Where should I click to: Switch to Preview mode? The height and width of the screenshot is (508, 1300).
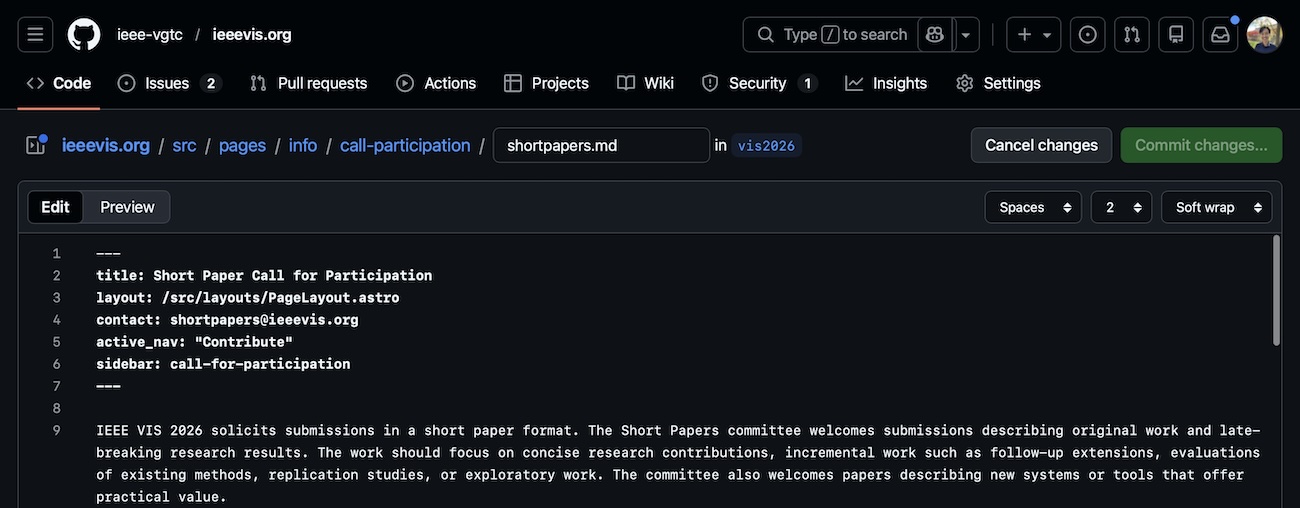point(127,207)
